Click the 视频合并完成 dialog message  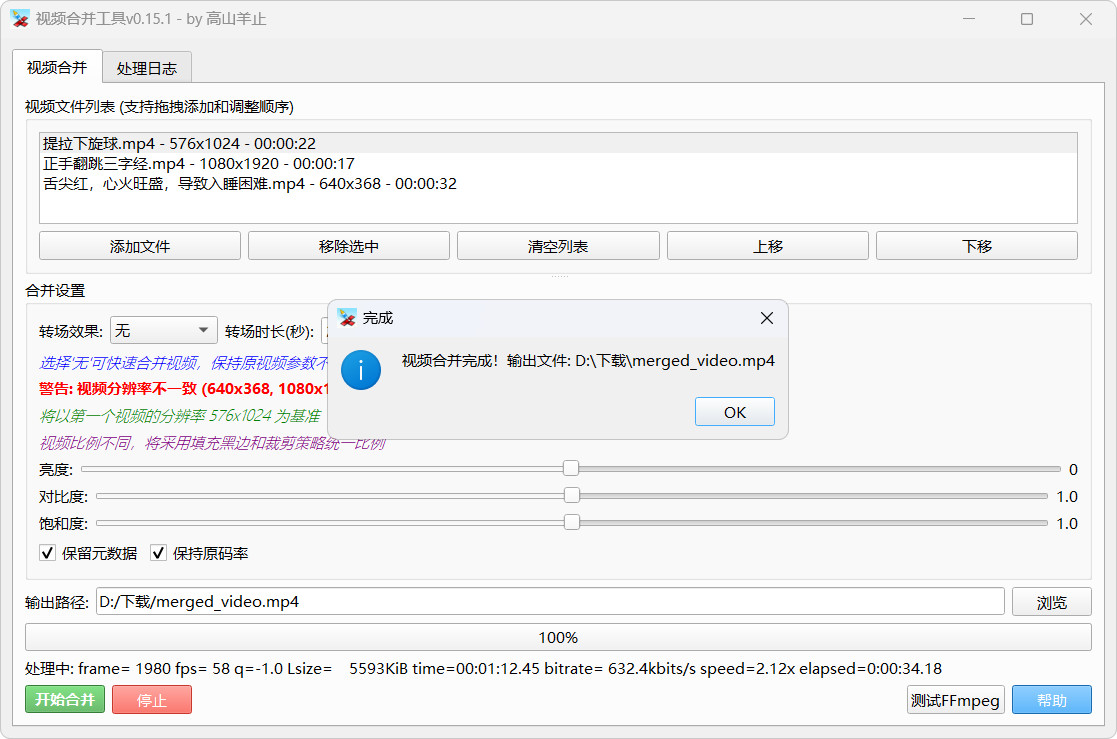588,361
